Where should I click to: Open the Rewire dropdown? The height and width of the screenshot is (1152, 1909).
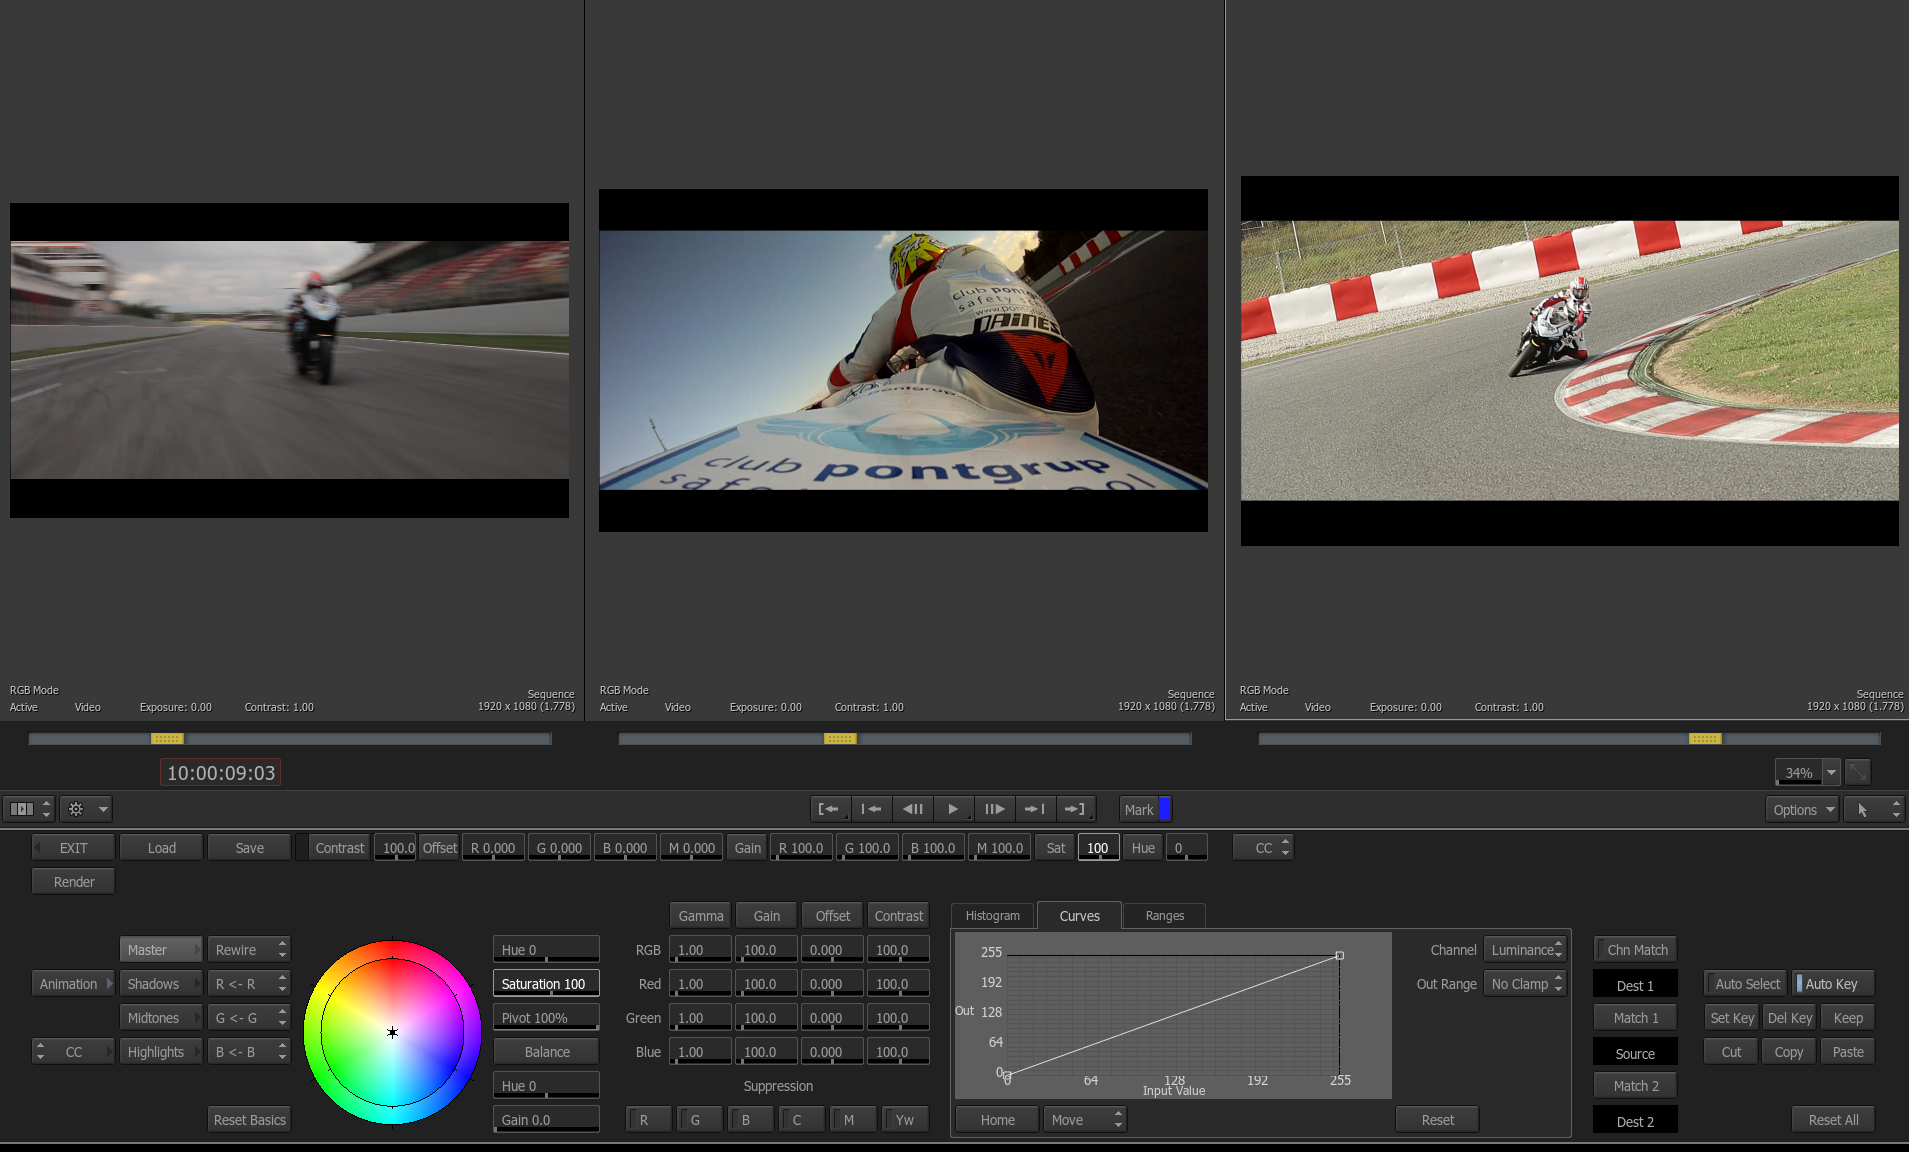pos(249,950)
